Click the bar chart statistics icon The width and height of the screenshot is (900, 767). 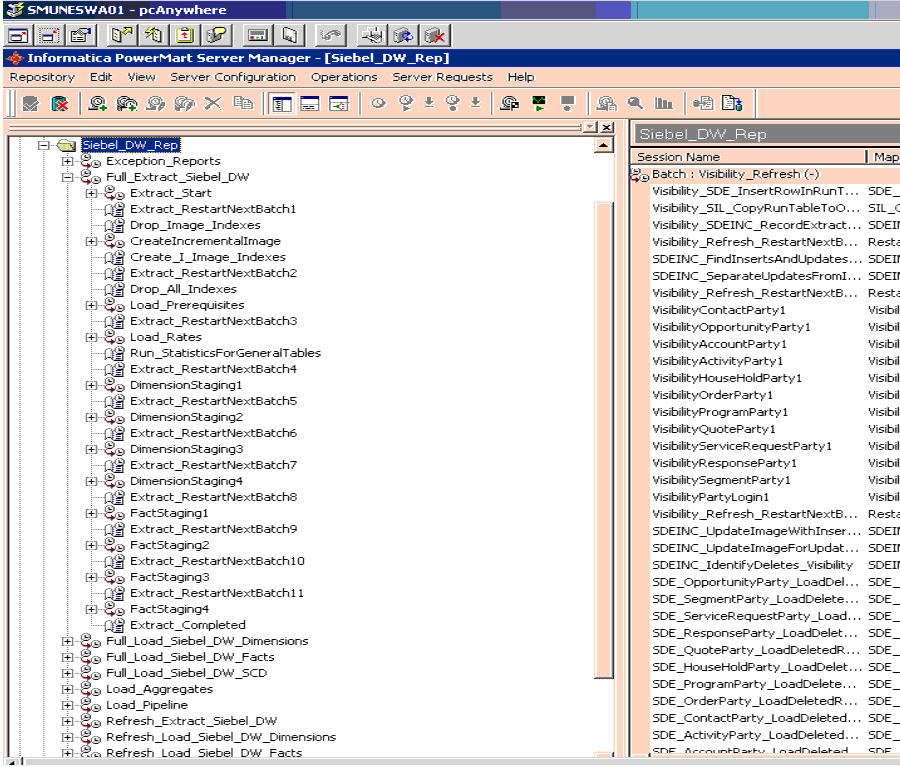pyautogui.click(x=664, y=103)
